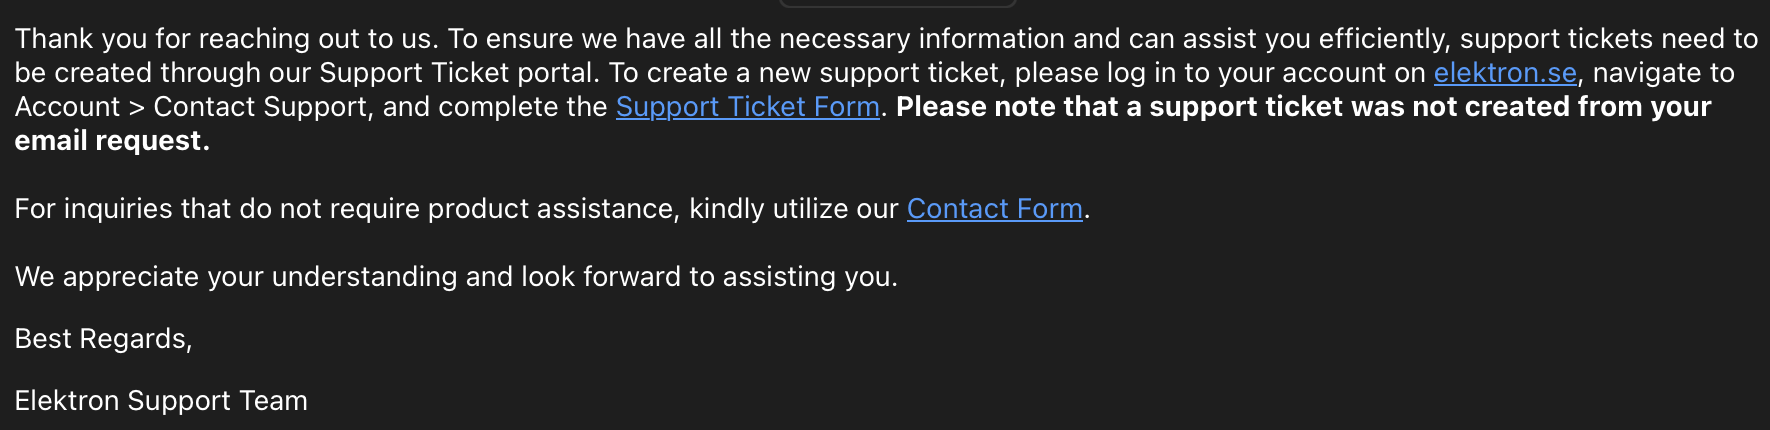Click the 'Elektron Support Team' signature
1770x430 pixels.
tap(161, 401)
